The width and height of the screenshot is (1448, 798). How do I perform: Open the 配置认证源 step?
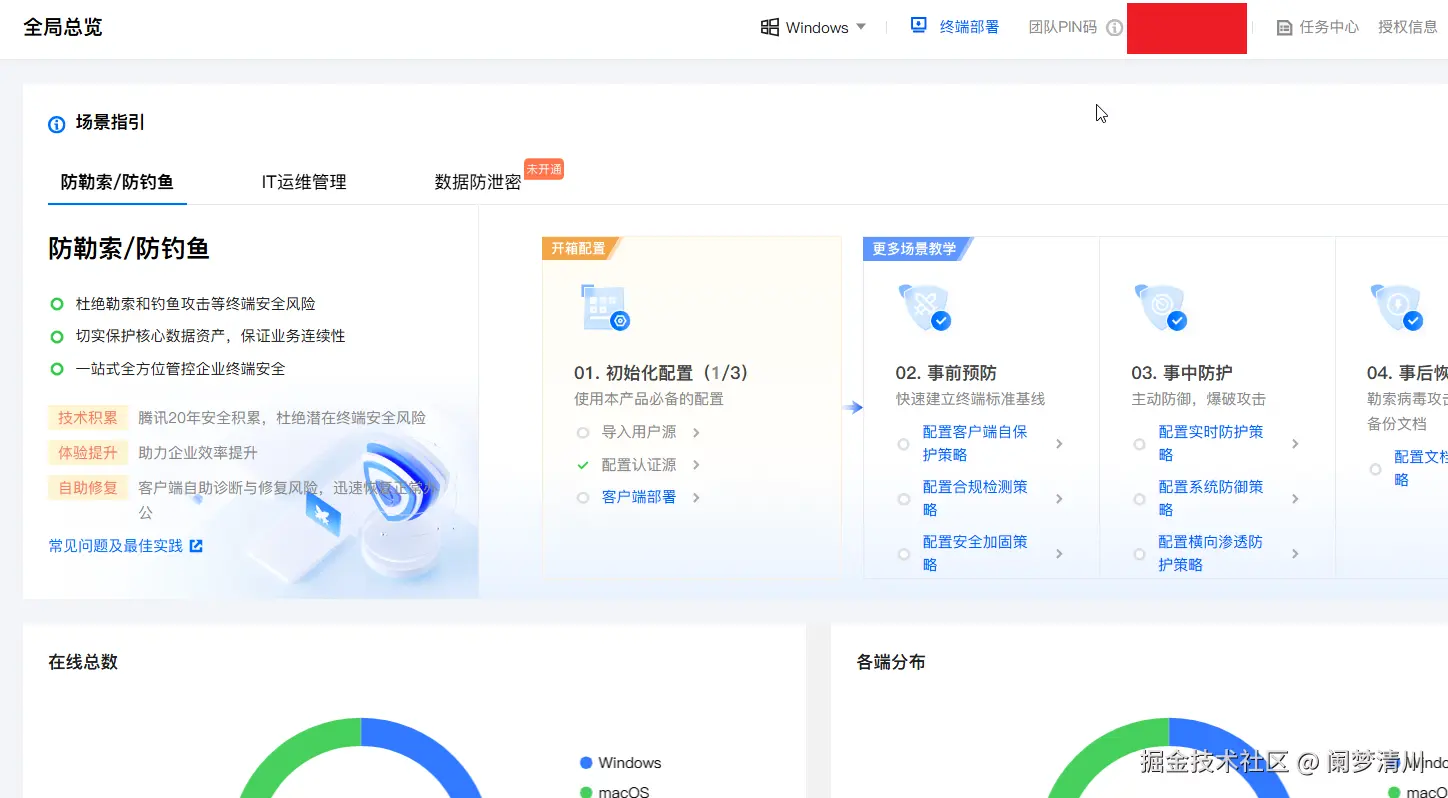pos(639,465)
